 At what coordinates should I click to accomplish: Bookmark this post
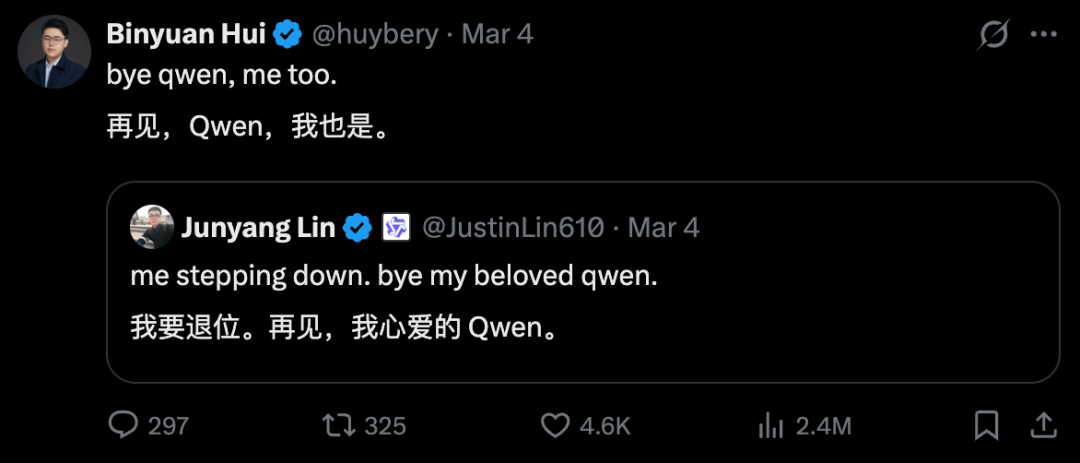tap(986, 426)
